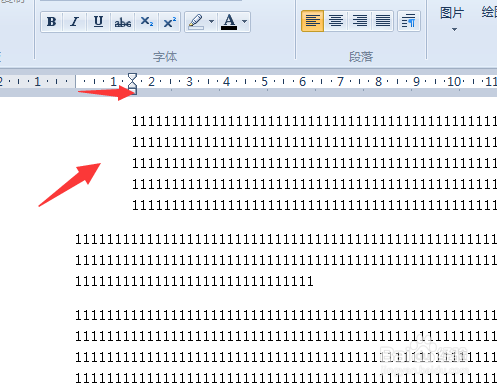
Task: Toggle bold formatting
Action: pyautogui.click(x=52, y=22)
